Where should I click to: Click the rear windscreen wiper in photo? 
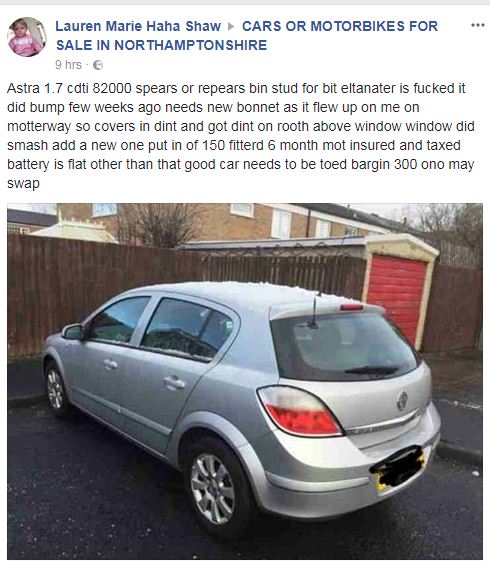372,370
